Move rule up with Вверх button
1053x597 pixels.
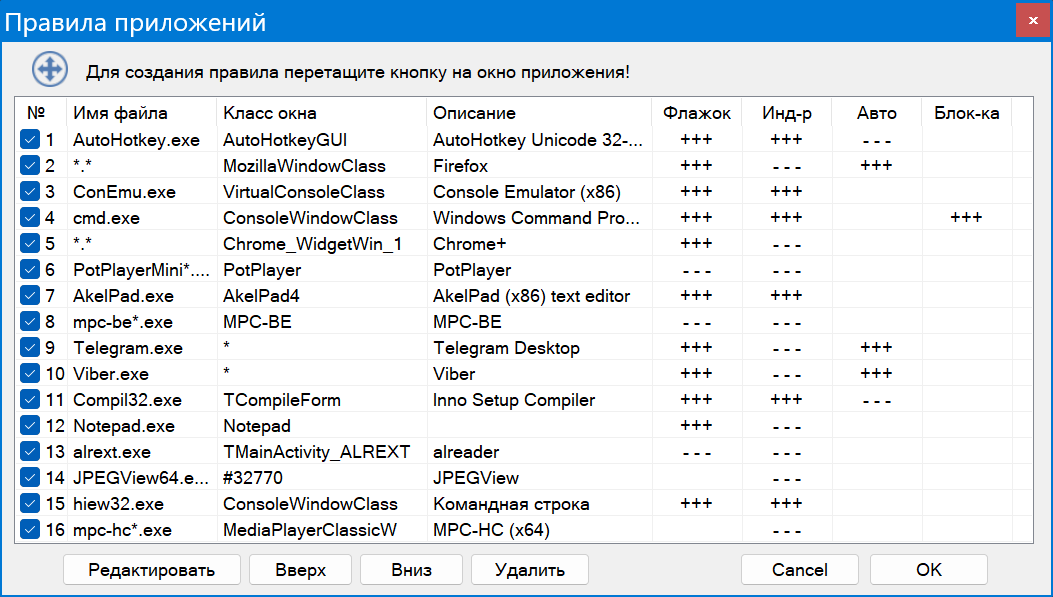pos(300,569)
